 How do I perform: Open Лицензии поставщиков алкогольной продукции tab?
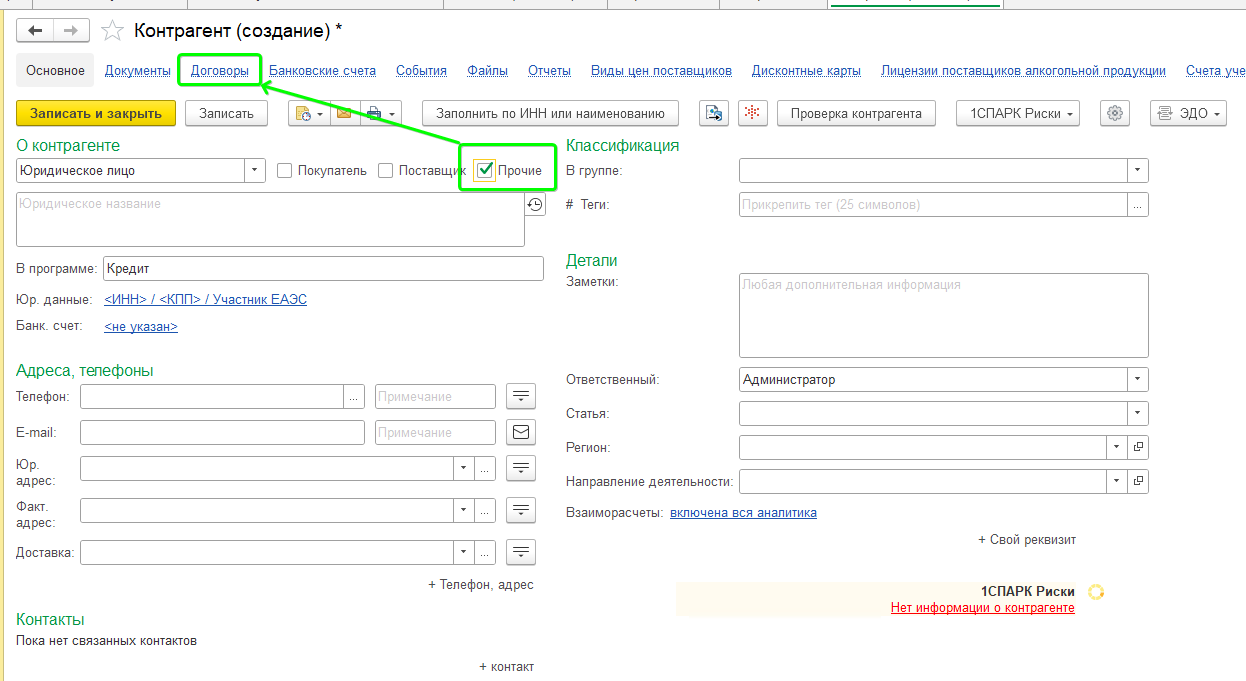click(1023, 71)
